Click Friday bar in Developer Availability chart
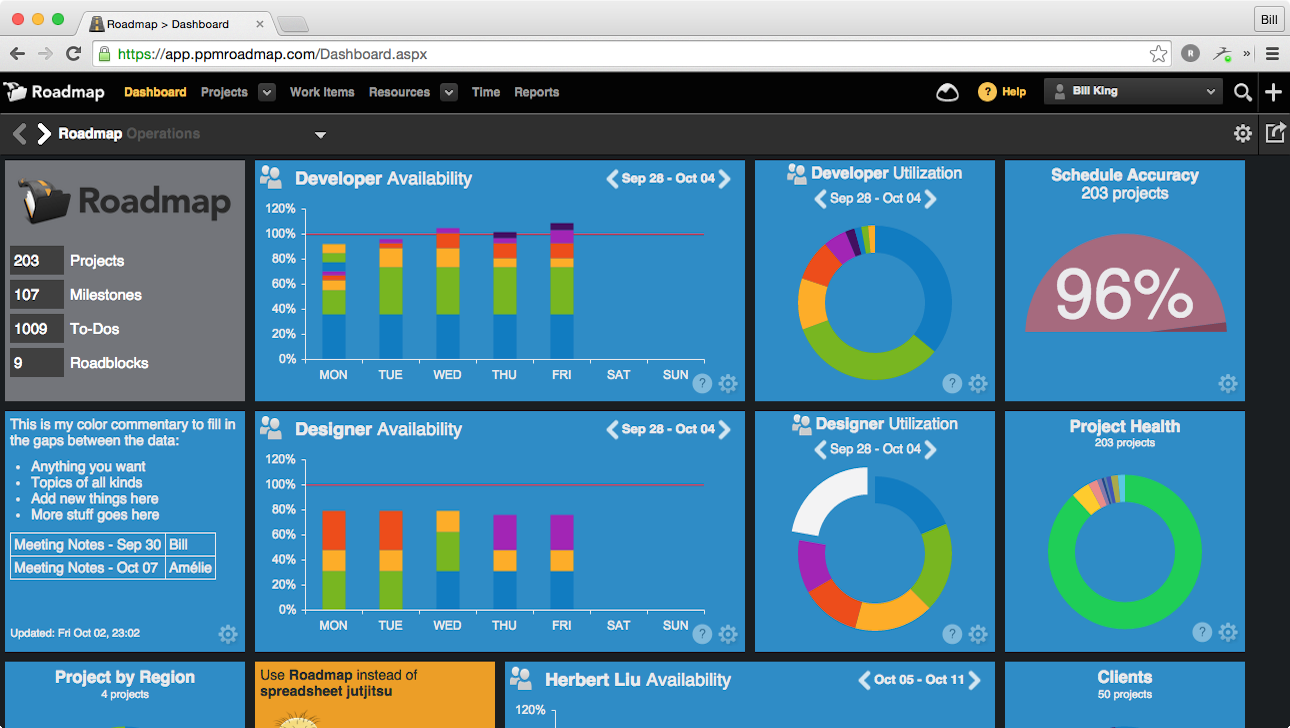Image resolution: width=1290 pixels, height=728 pixels. pyautogui.click(x=562, y=291)
